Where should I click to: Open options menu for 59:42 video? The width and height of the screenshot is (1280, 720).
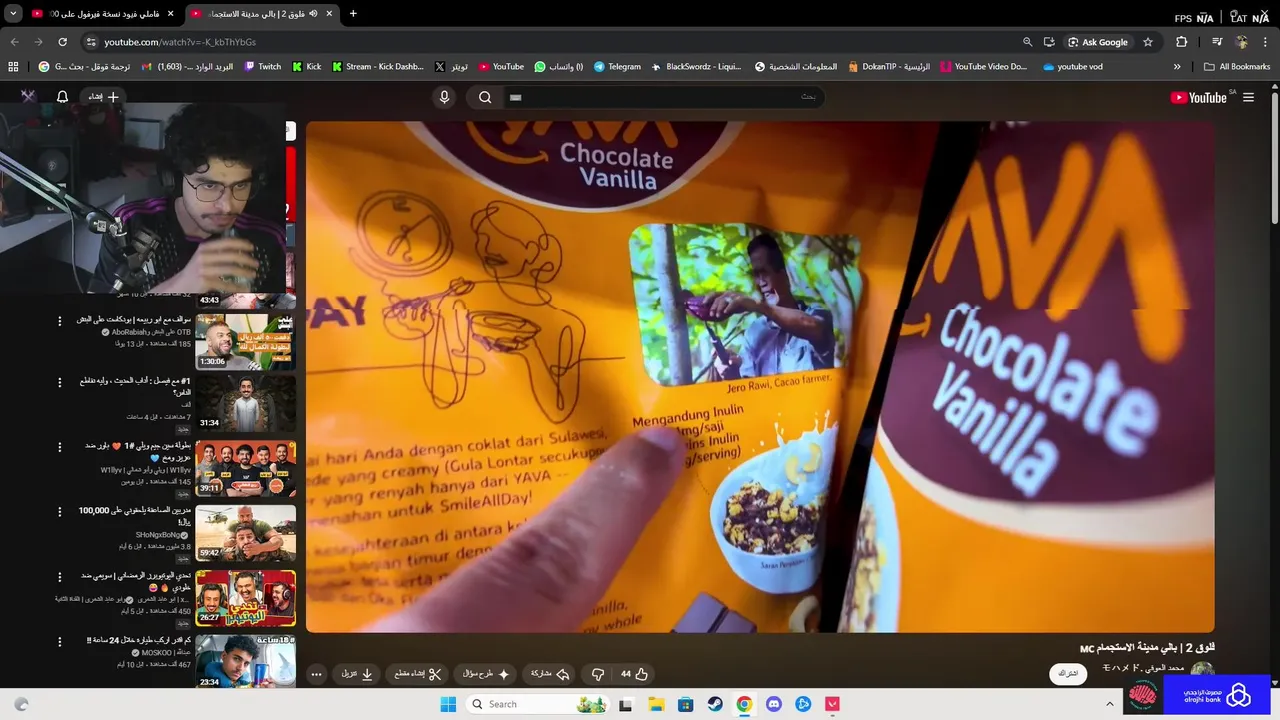coord(59,511)
